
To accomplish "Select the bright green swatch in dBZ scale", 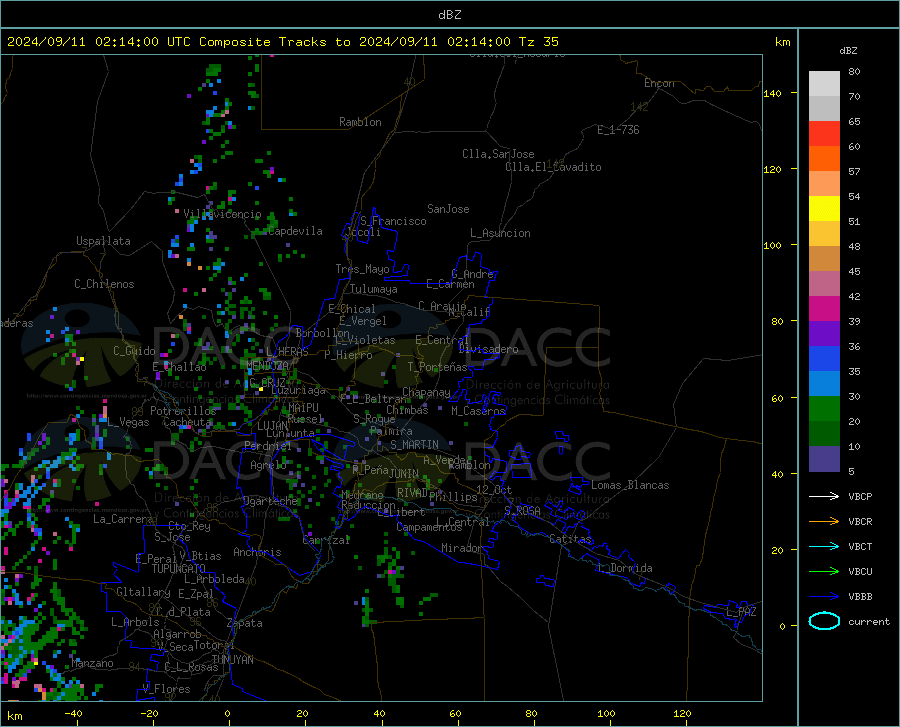I will [x=824, y=409].
